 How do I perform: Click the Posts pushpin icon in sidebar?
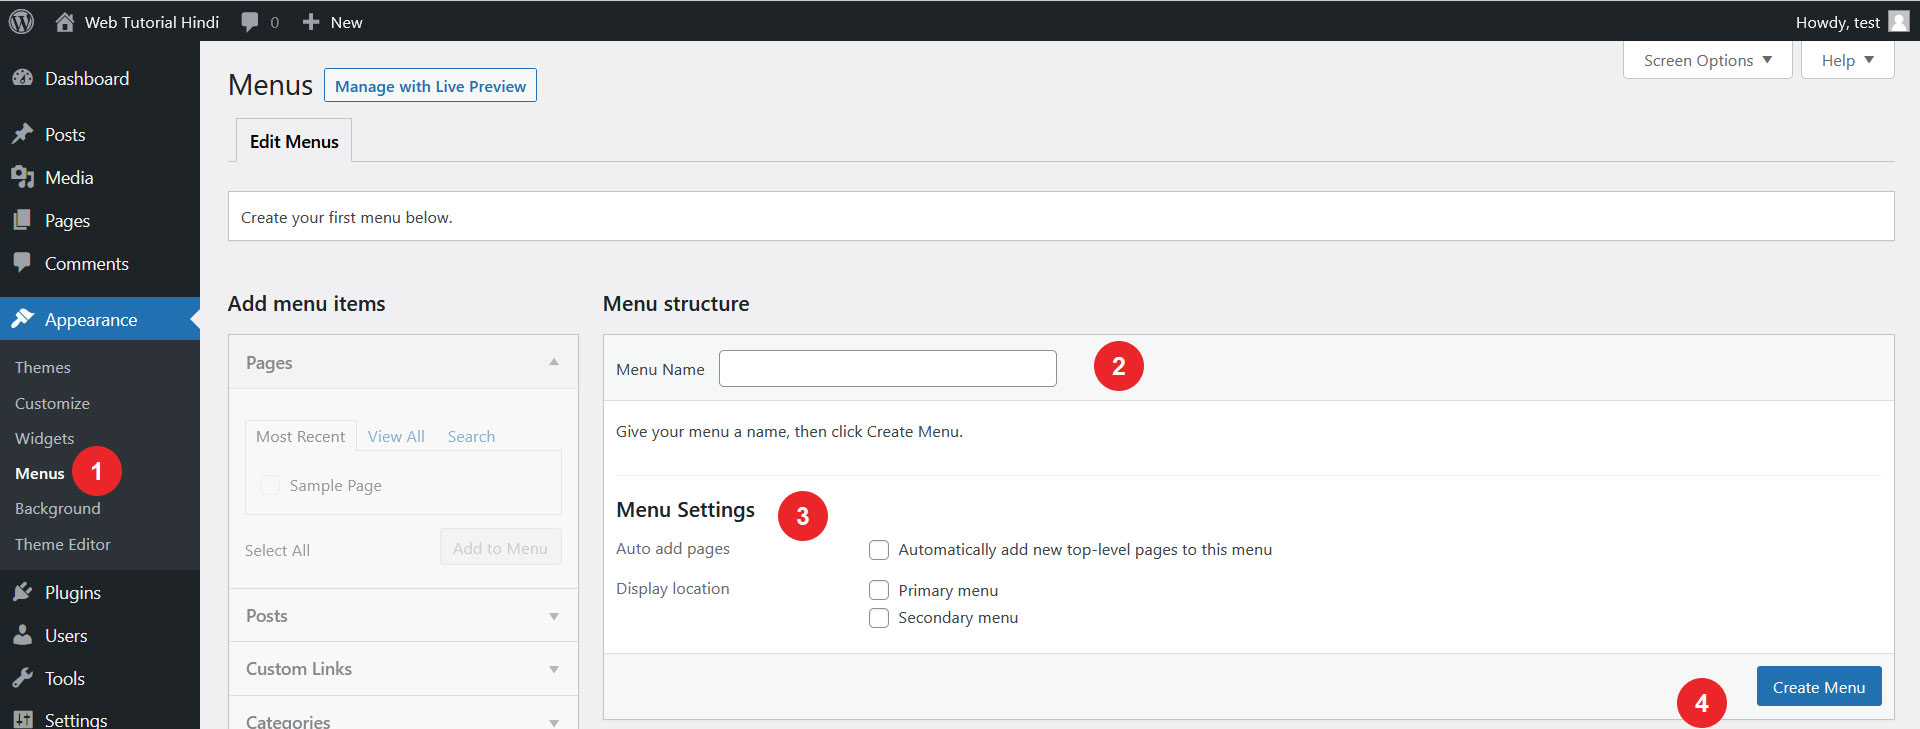22,134
